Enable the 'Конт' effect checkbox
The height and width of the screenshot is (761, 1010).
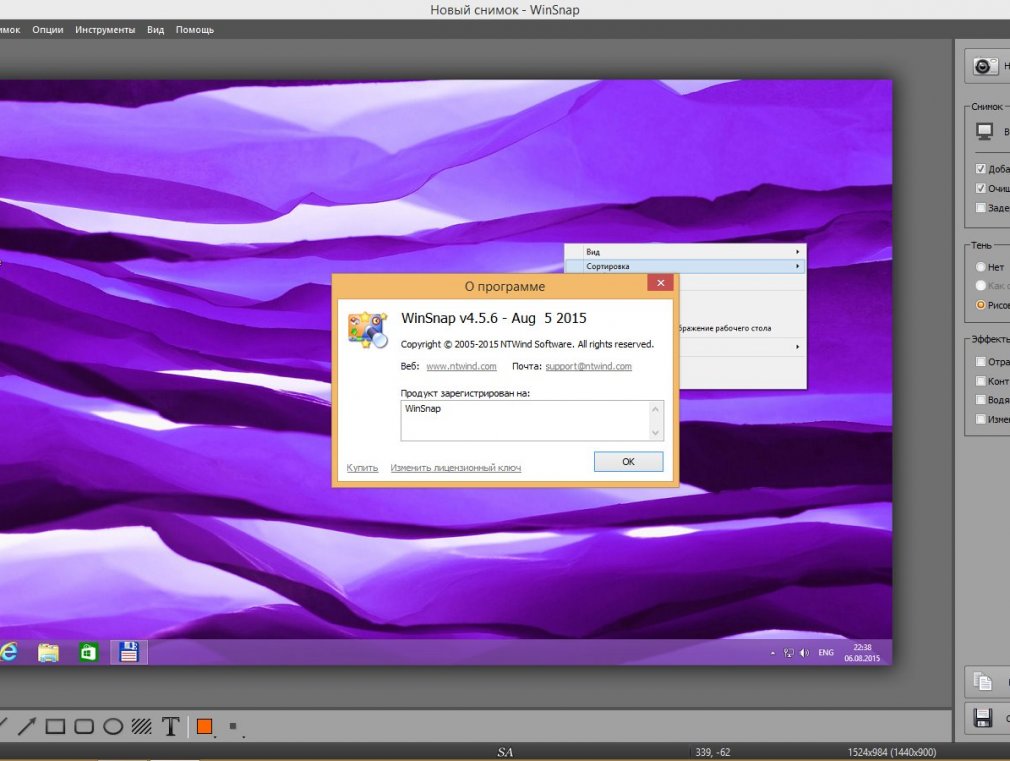980,381
